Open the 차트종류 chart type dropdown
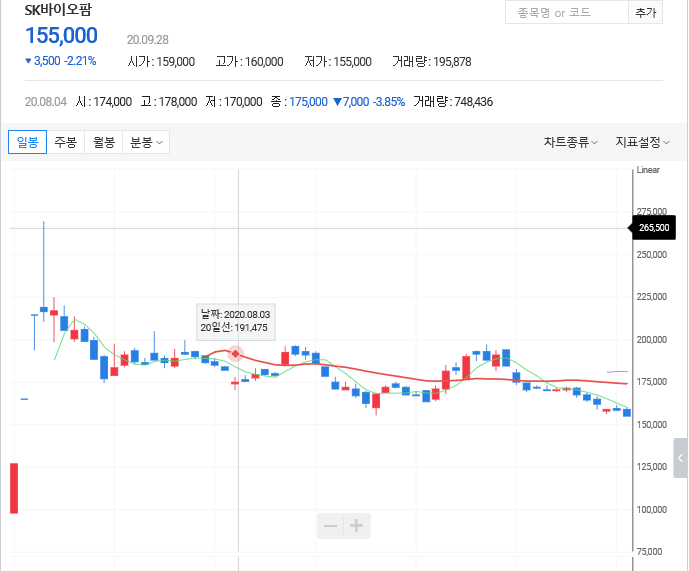The image size is (689, 571). coord(570,142)
